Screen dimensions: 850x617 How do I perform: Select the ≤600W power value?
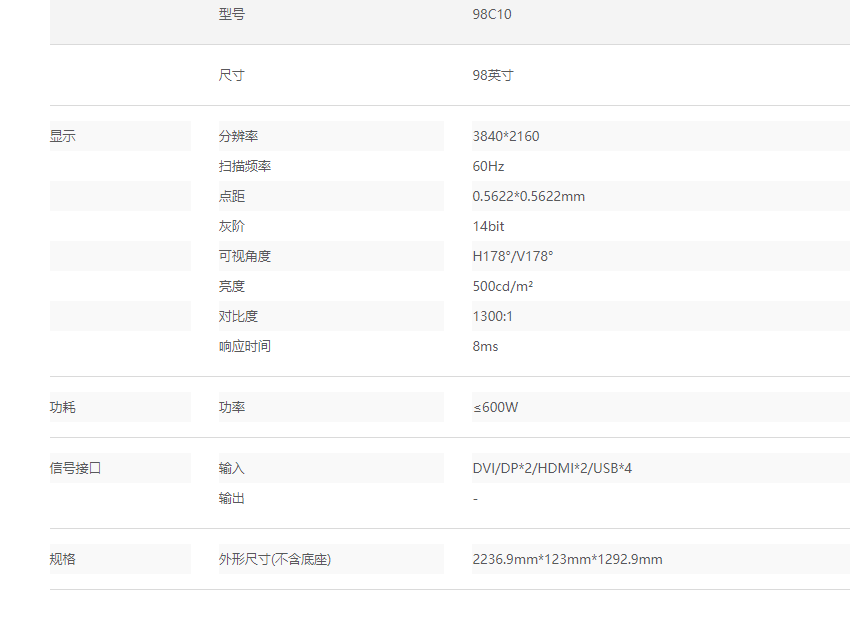(x=496, y=407)
